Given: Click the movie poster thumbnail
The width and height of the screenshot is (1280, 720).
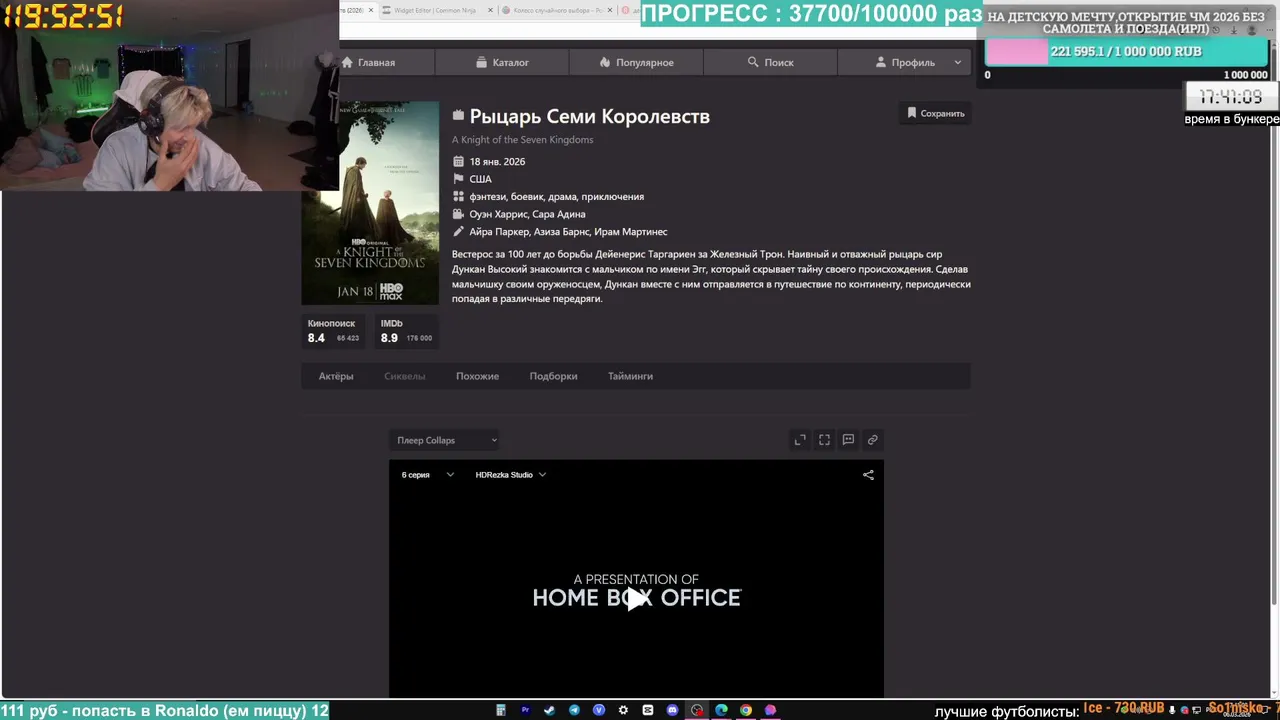Looking at the screenshot, I should point(370,203).
